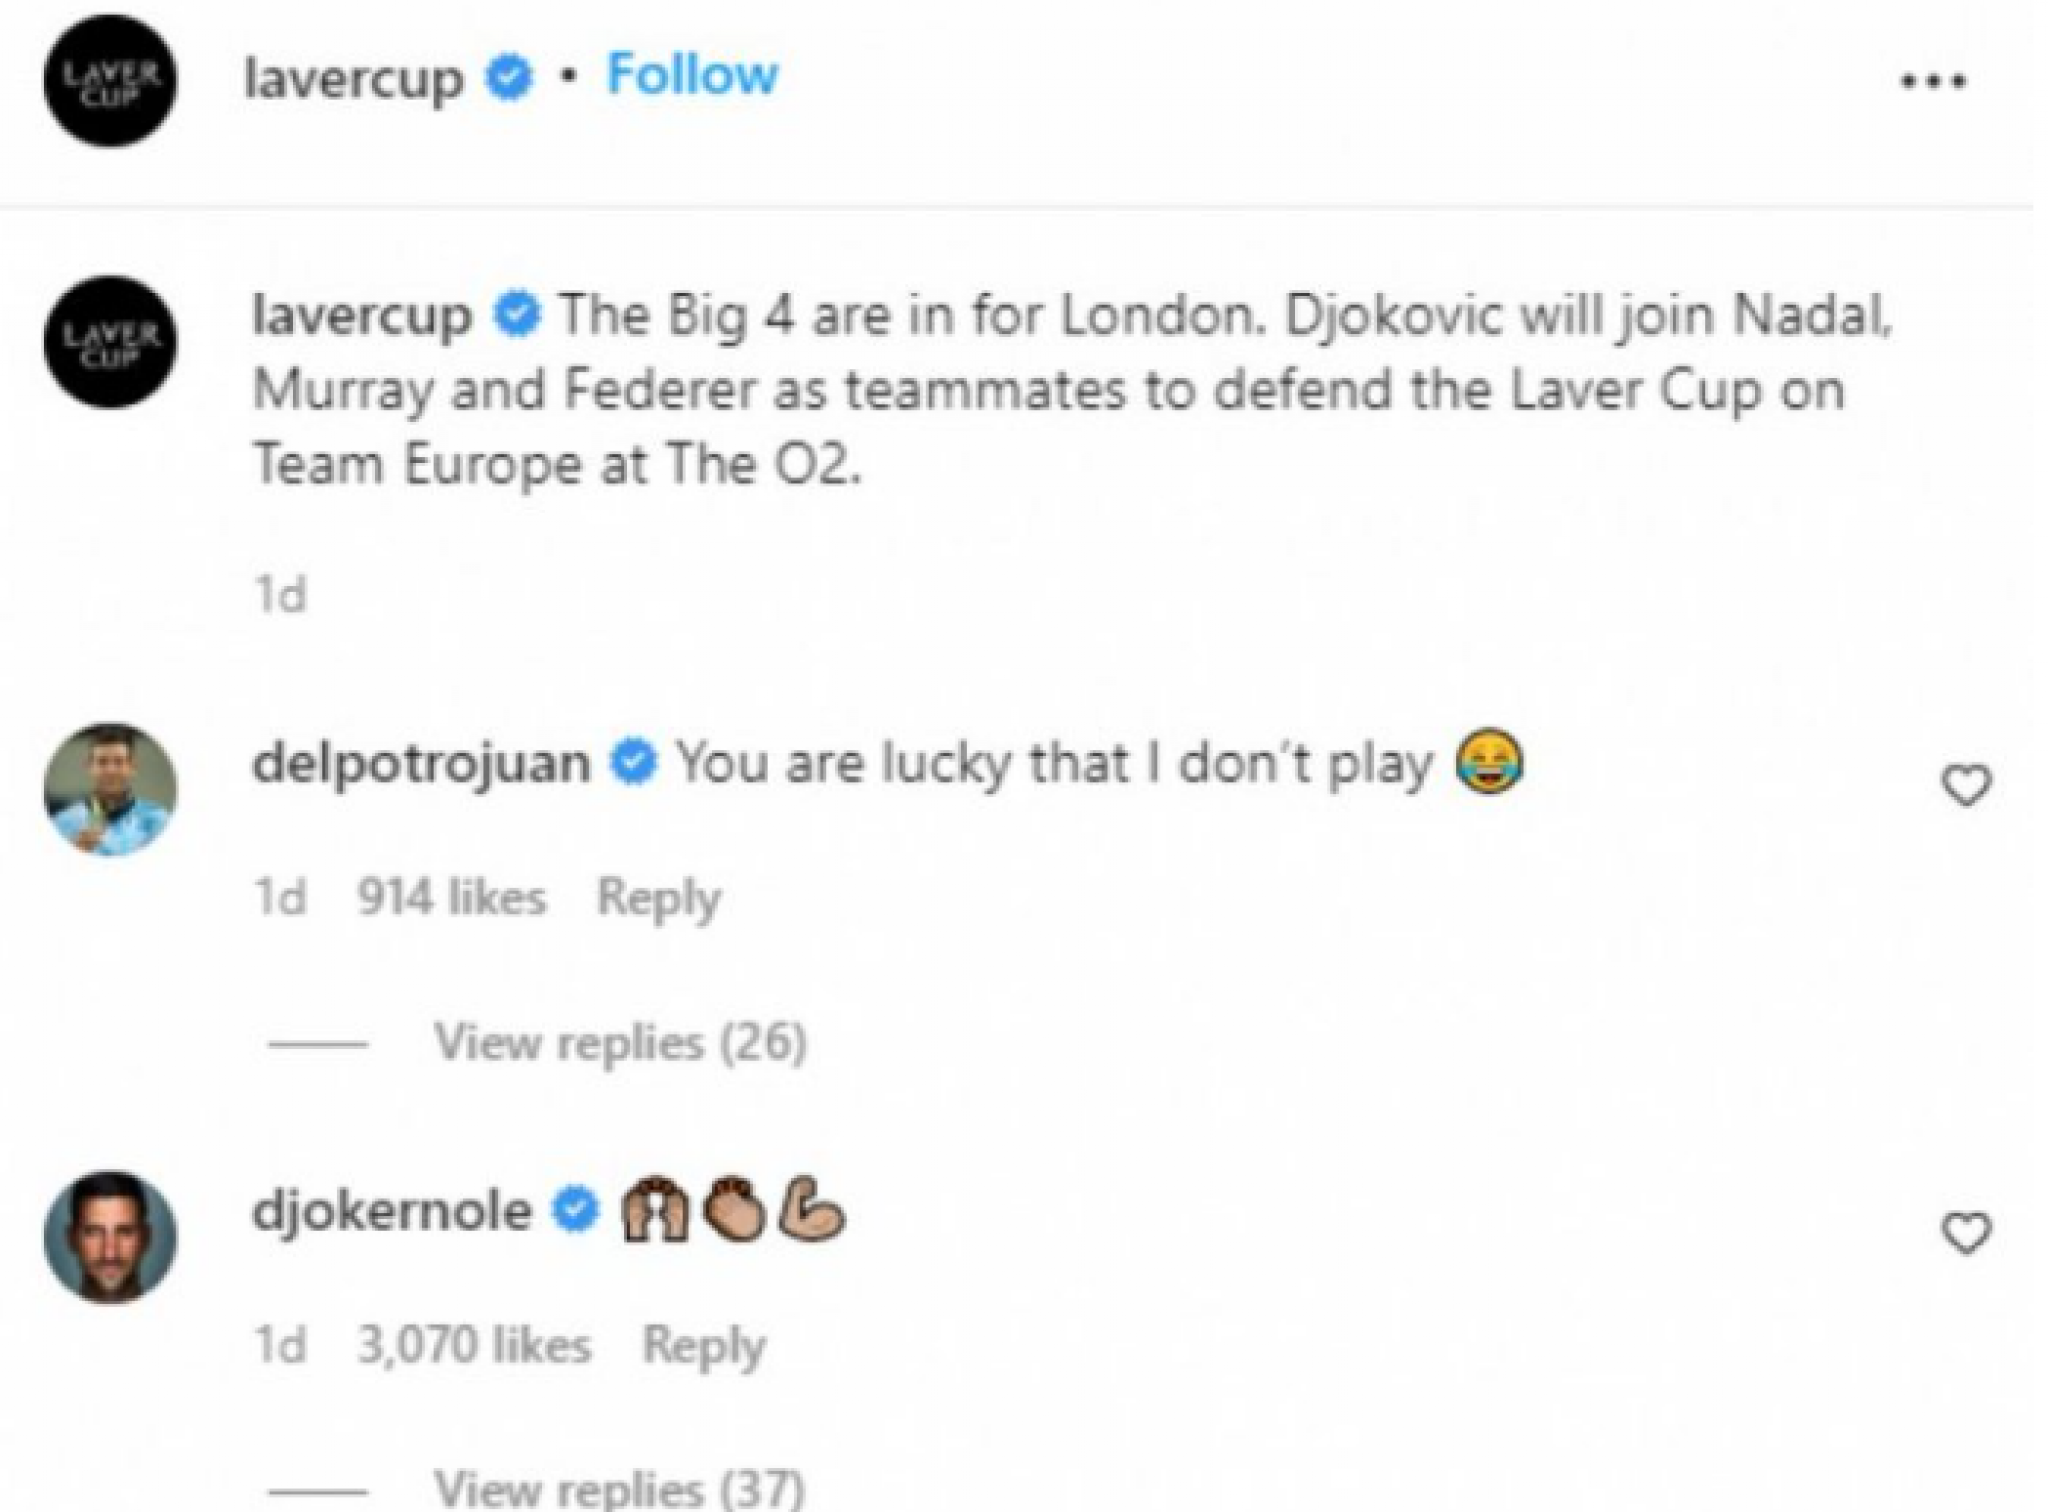Click 914 likes on delpotrojuan's comment
Viewport: 2048px width, 1512px height.
point(452,895)
